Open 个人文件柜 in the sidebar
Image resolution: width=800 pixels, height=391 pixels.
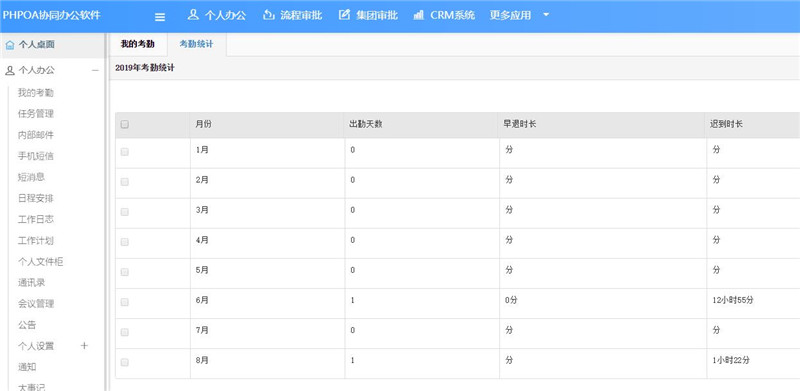41,262
